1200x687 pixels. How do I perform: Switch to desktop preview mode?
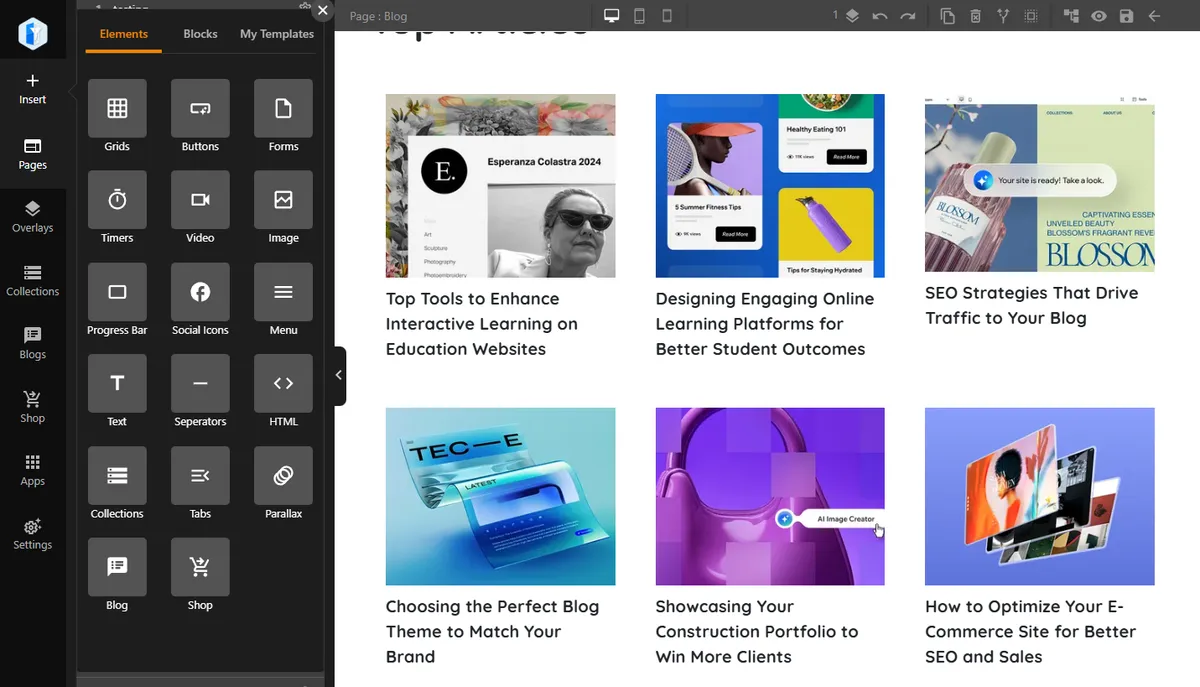click(612, 16)
